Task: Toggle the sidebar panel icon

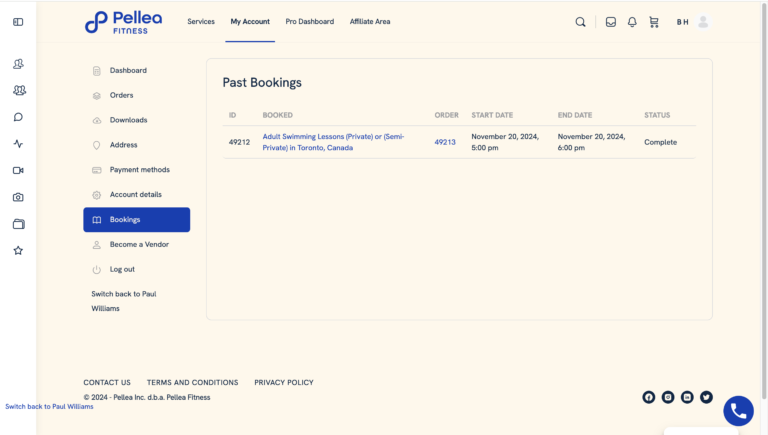Action: tap(18, 22)
